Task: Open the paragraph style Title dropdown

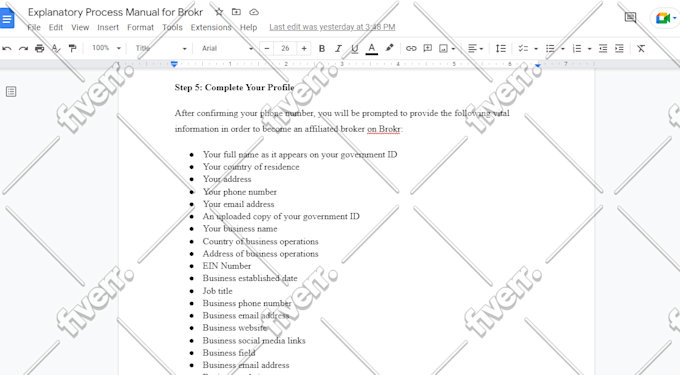Action: tap(160, 48)
